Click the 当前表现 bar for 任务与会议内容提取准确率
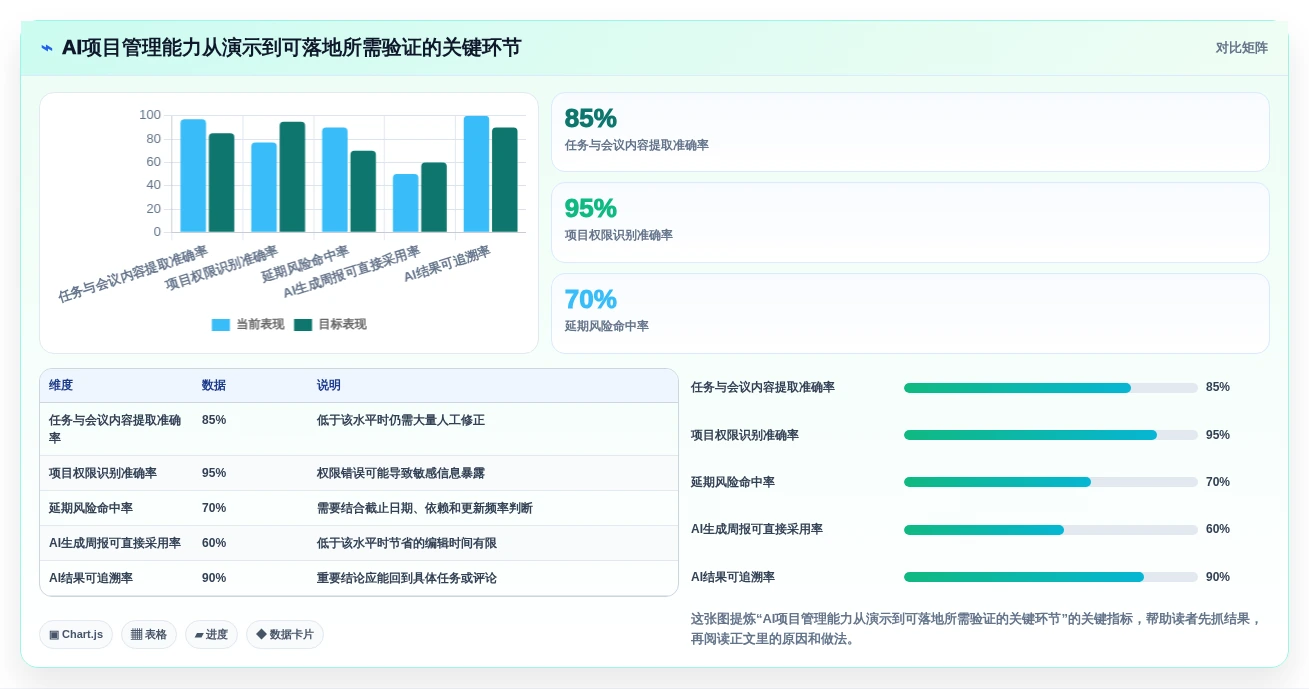Image resolution: width=1309 pixels, height=689 pixels. [193, 176]
